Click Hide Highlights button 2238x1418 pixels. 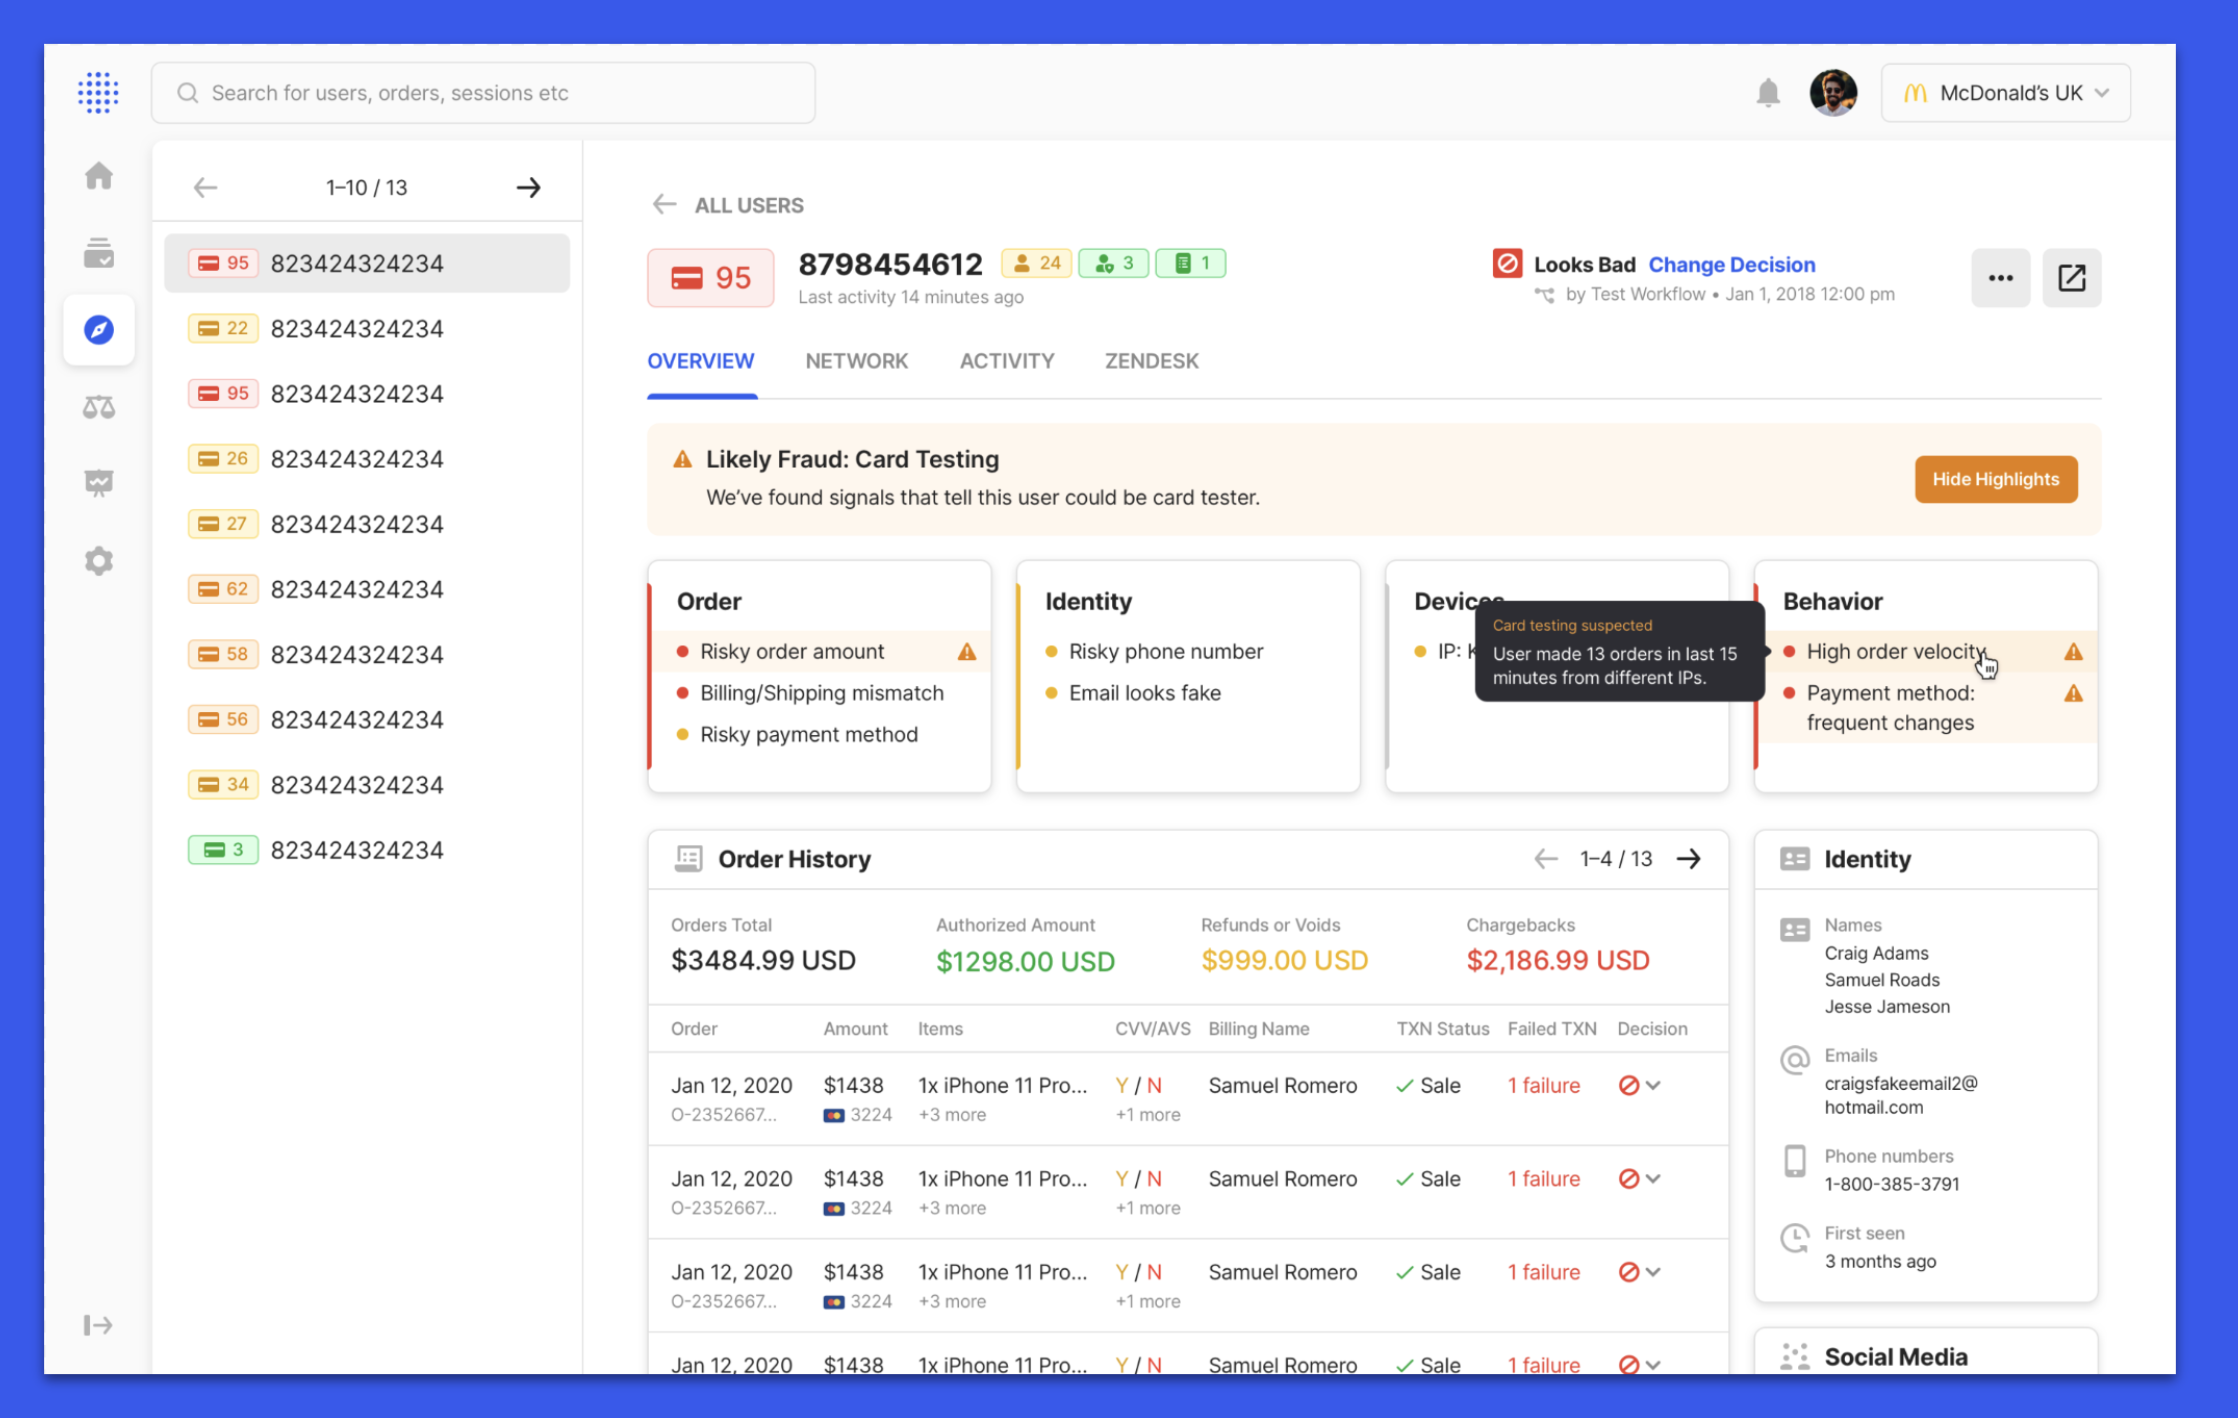point(1995,479)
